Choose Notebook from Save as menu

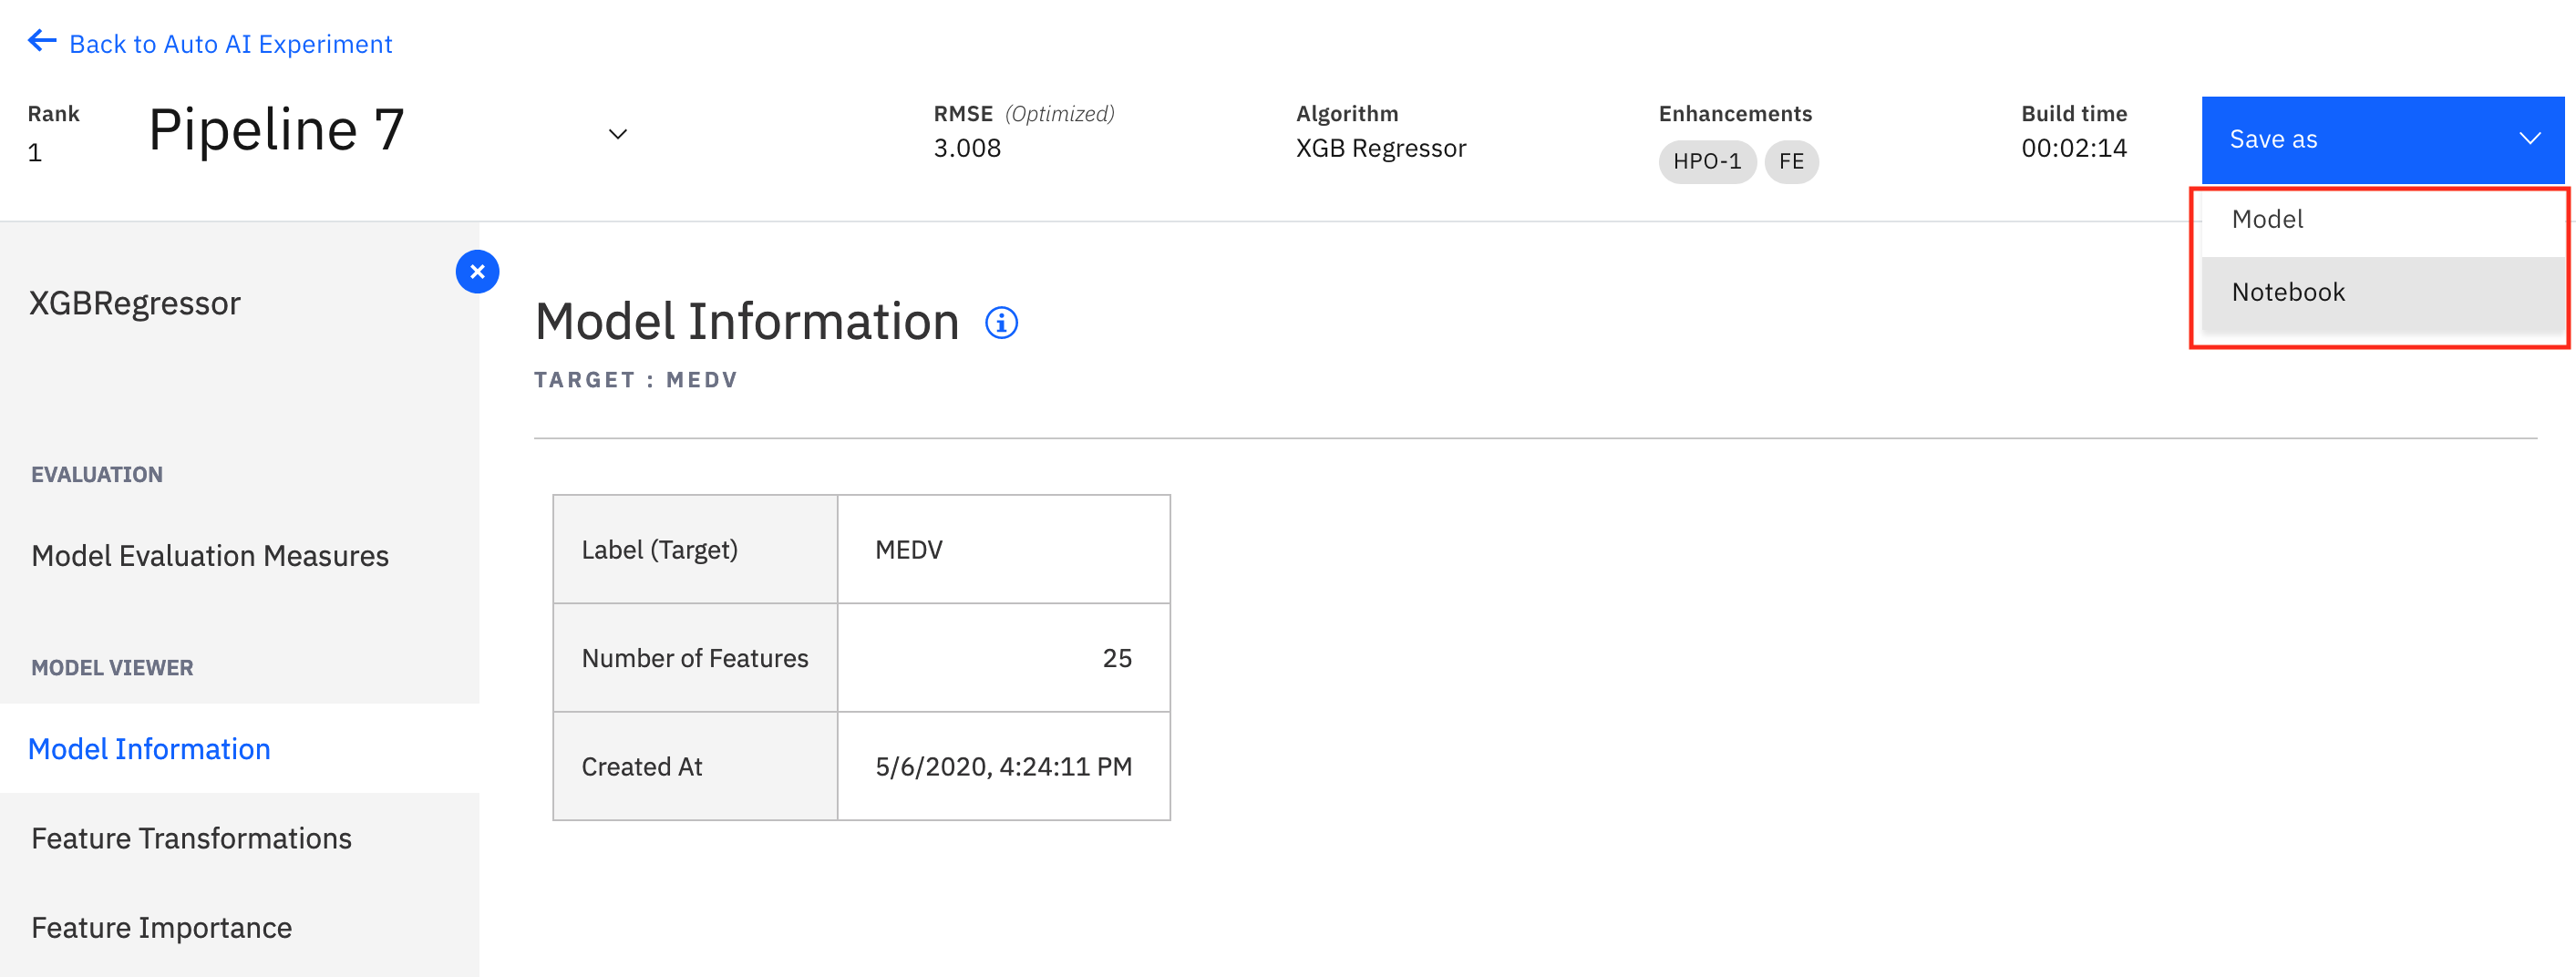[x=2288, y=292]
